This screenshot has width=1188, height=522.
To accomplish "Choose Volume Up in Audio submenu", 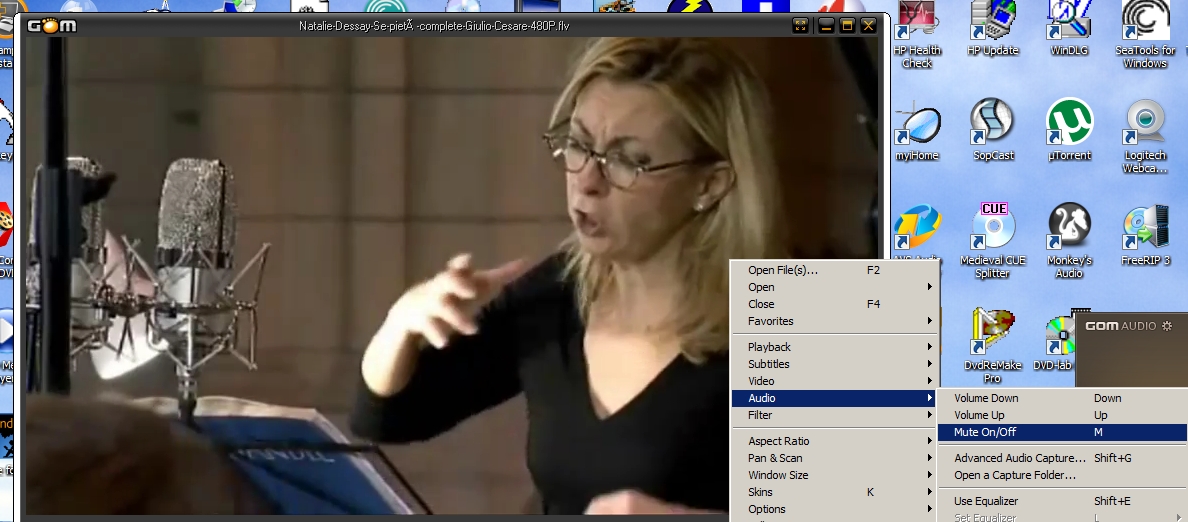I will [x=1061, y=415].
